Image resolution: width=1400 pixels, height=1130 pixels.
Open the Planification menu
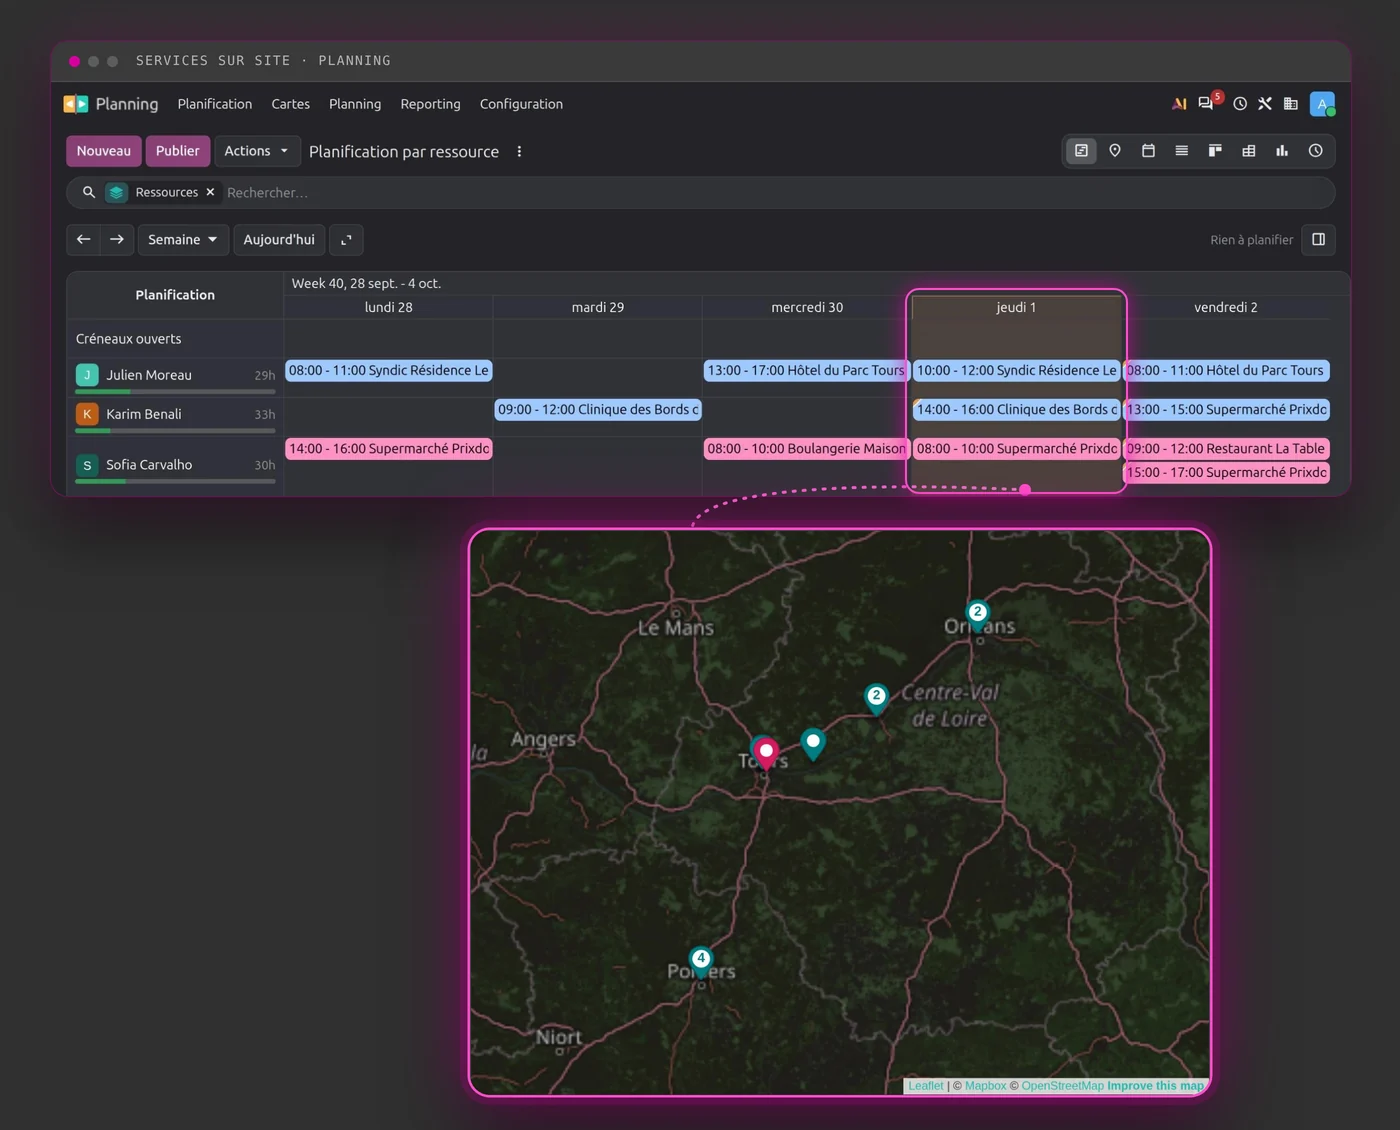[215, 104]
